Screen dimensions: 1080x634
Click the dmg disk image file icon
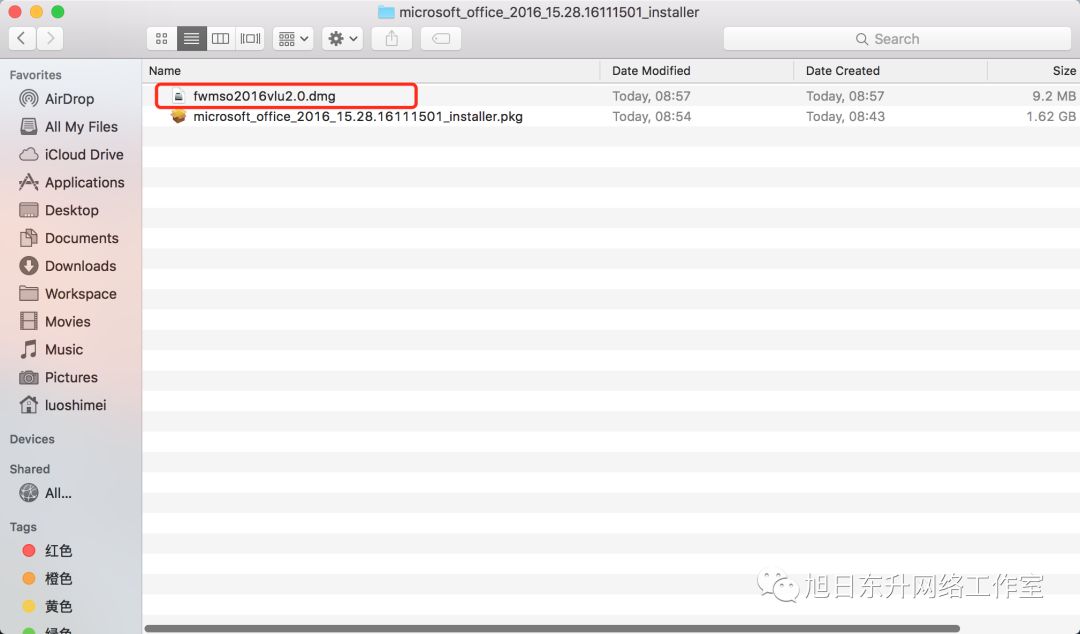point(178,96)
